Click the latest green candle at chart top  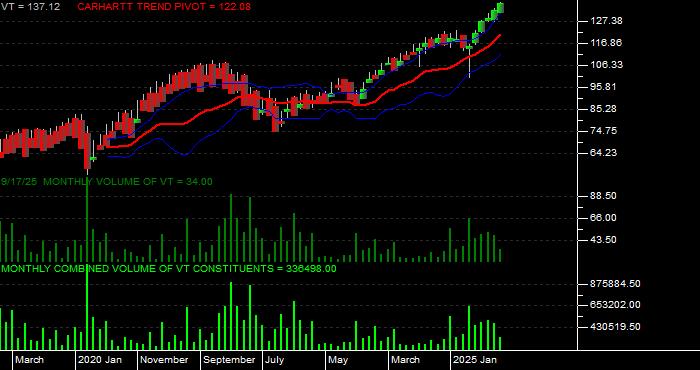[x=500, y=8]
